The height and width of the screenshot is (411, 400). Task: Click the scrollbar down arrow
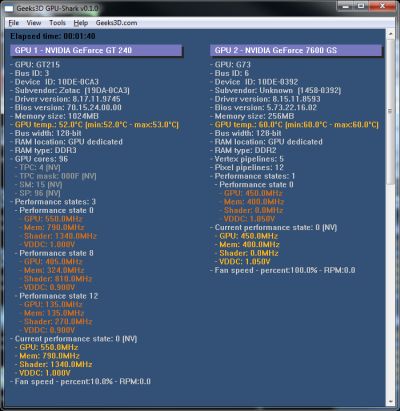pyautogui.click(x=390, y=402)
